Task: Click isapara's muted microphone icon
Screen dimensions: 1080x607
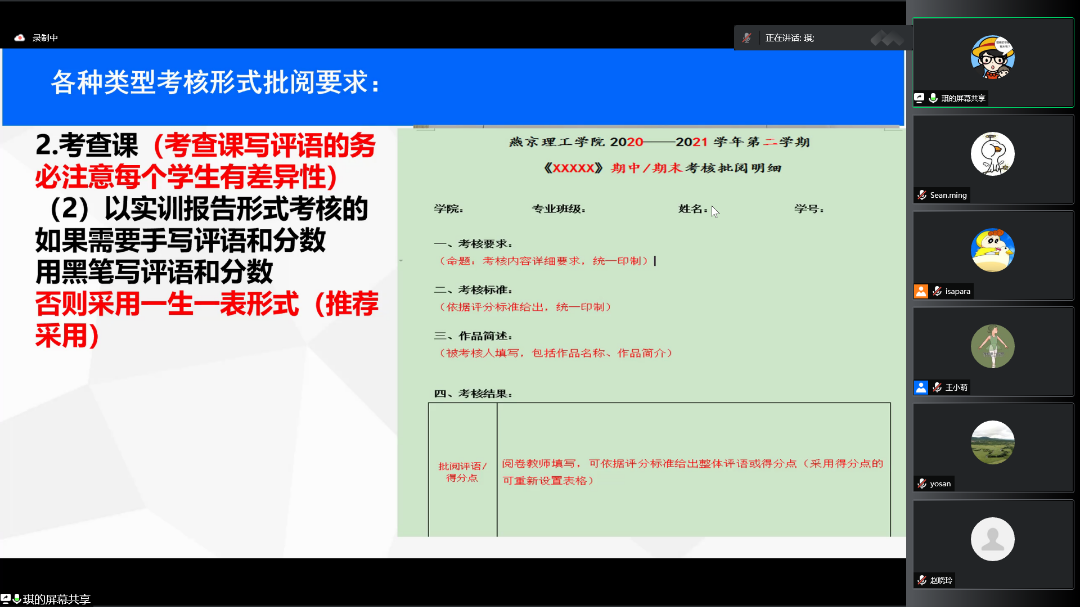Action: coord(937,291)
